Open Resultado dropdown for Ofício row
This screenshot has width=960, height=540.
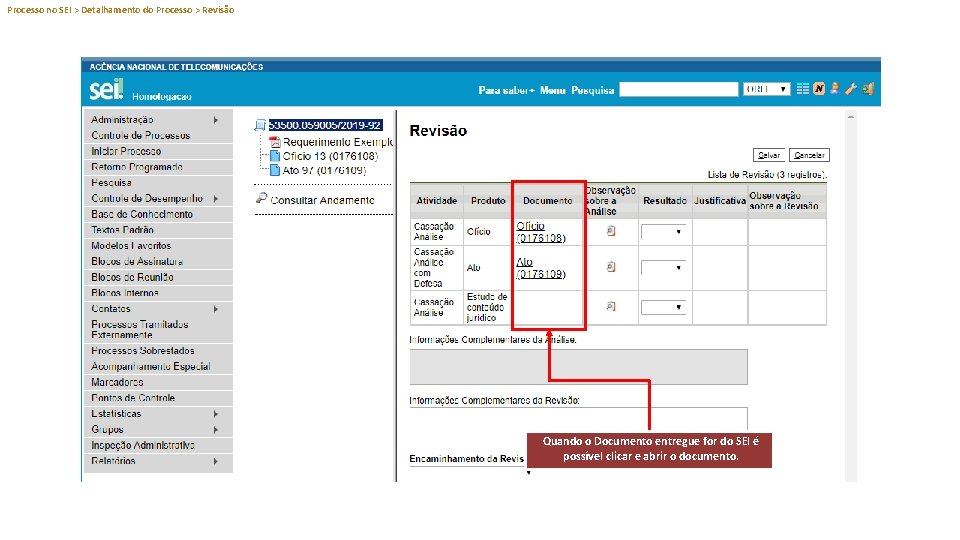click(663, 231)
